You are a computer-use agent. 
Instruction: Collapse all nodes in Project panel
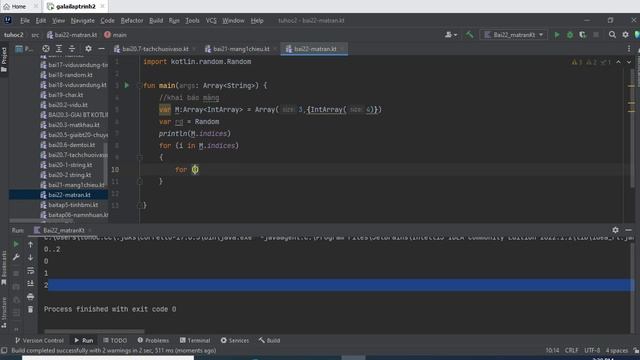pyautogui.click(x=72, y=49)
